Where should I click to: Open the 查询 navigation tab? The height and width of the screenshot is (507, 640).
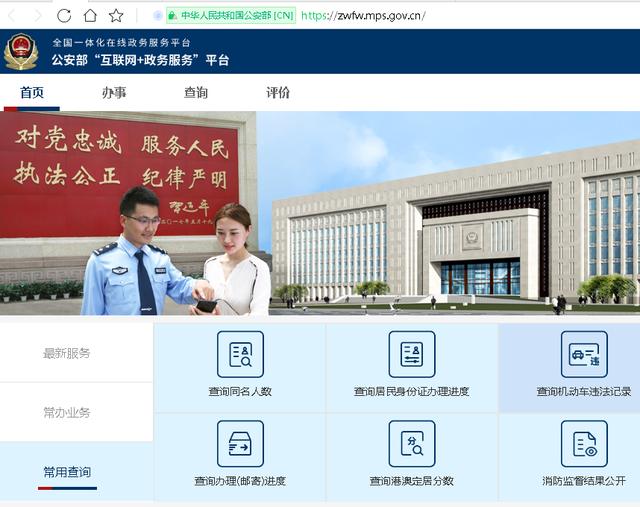click(196, 93)
